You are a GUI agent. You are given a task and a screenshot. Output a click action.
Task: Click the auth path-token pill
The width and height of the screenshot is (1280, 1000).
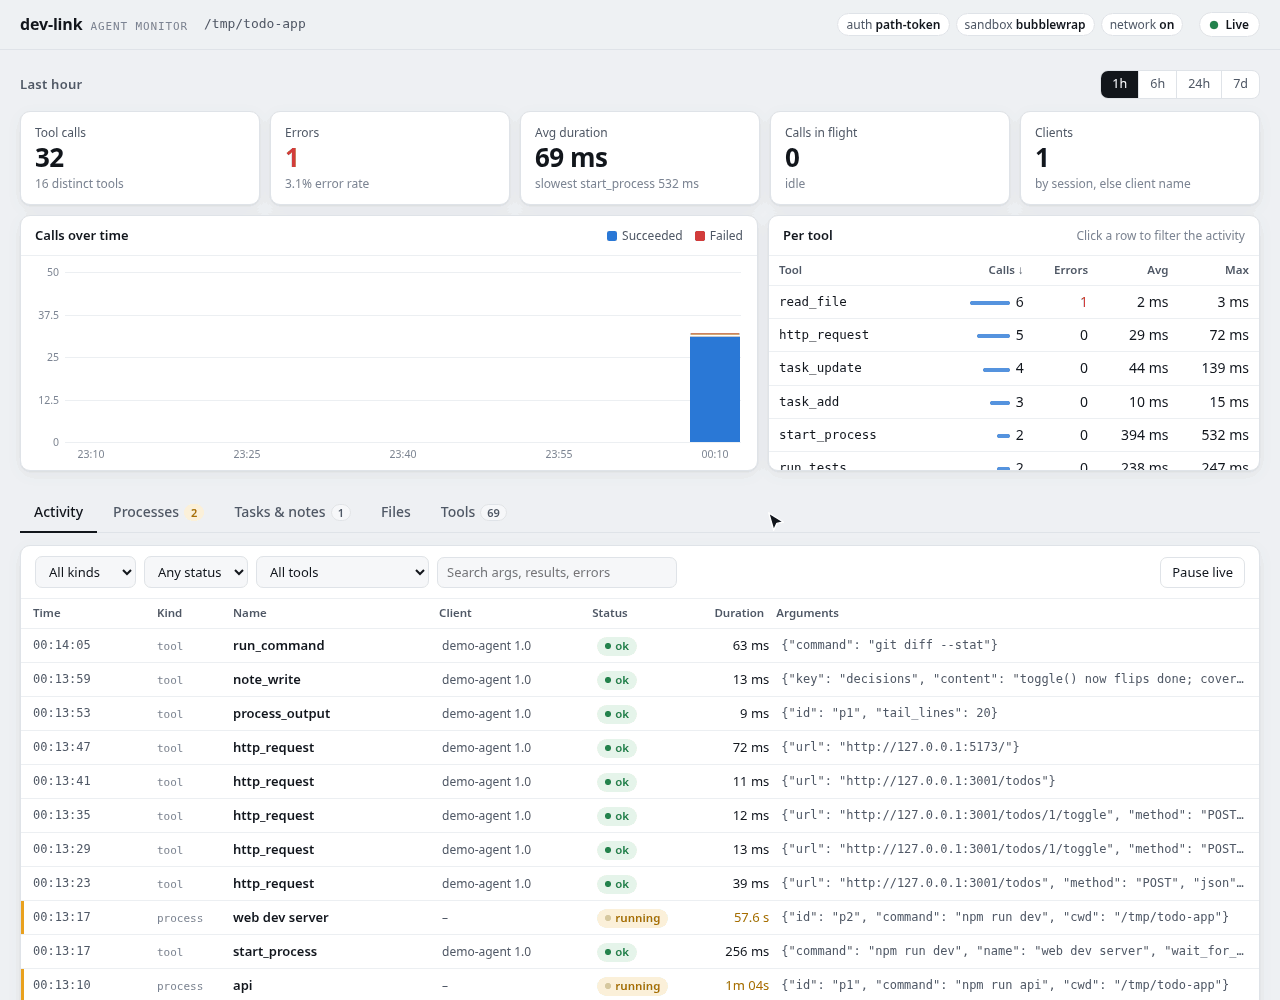pyautogui.click(x=893, y=25)
